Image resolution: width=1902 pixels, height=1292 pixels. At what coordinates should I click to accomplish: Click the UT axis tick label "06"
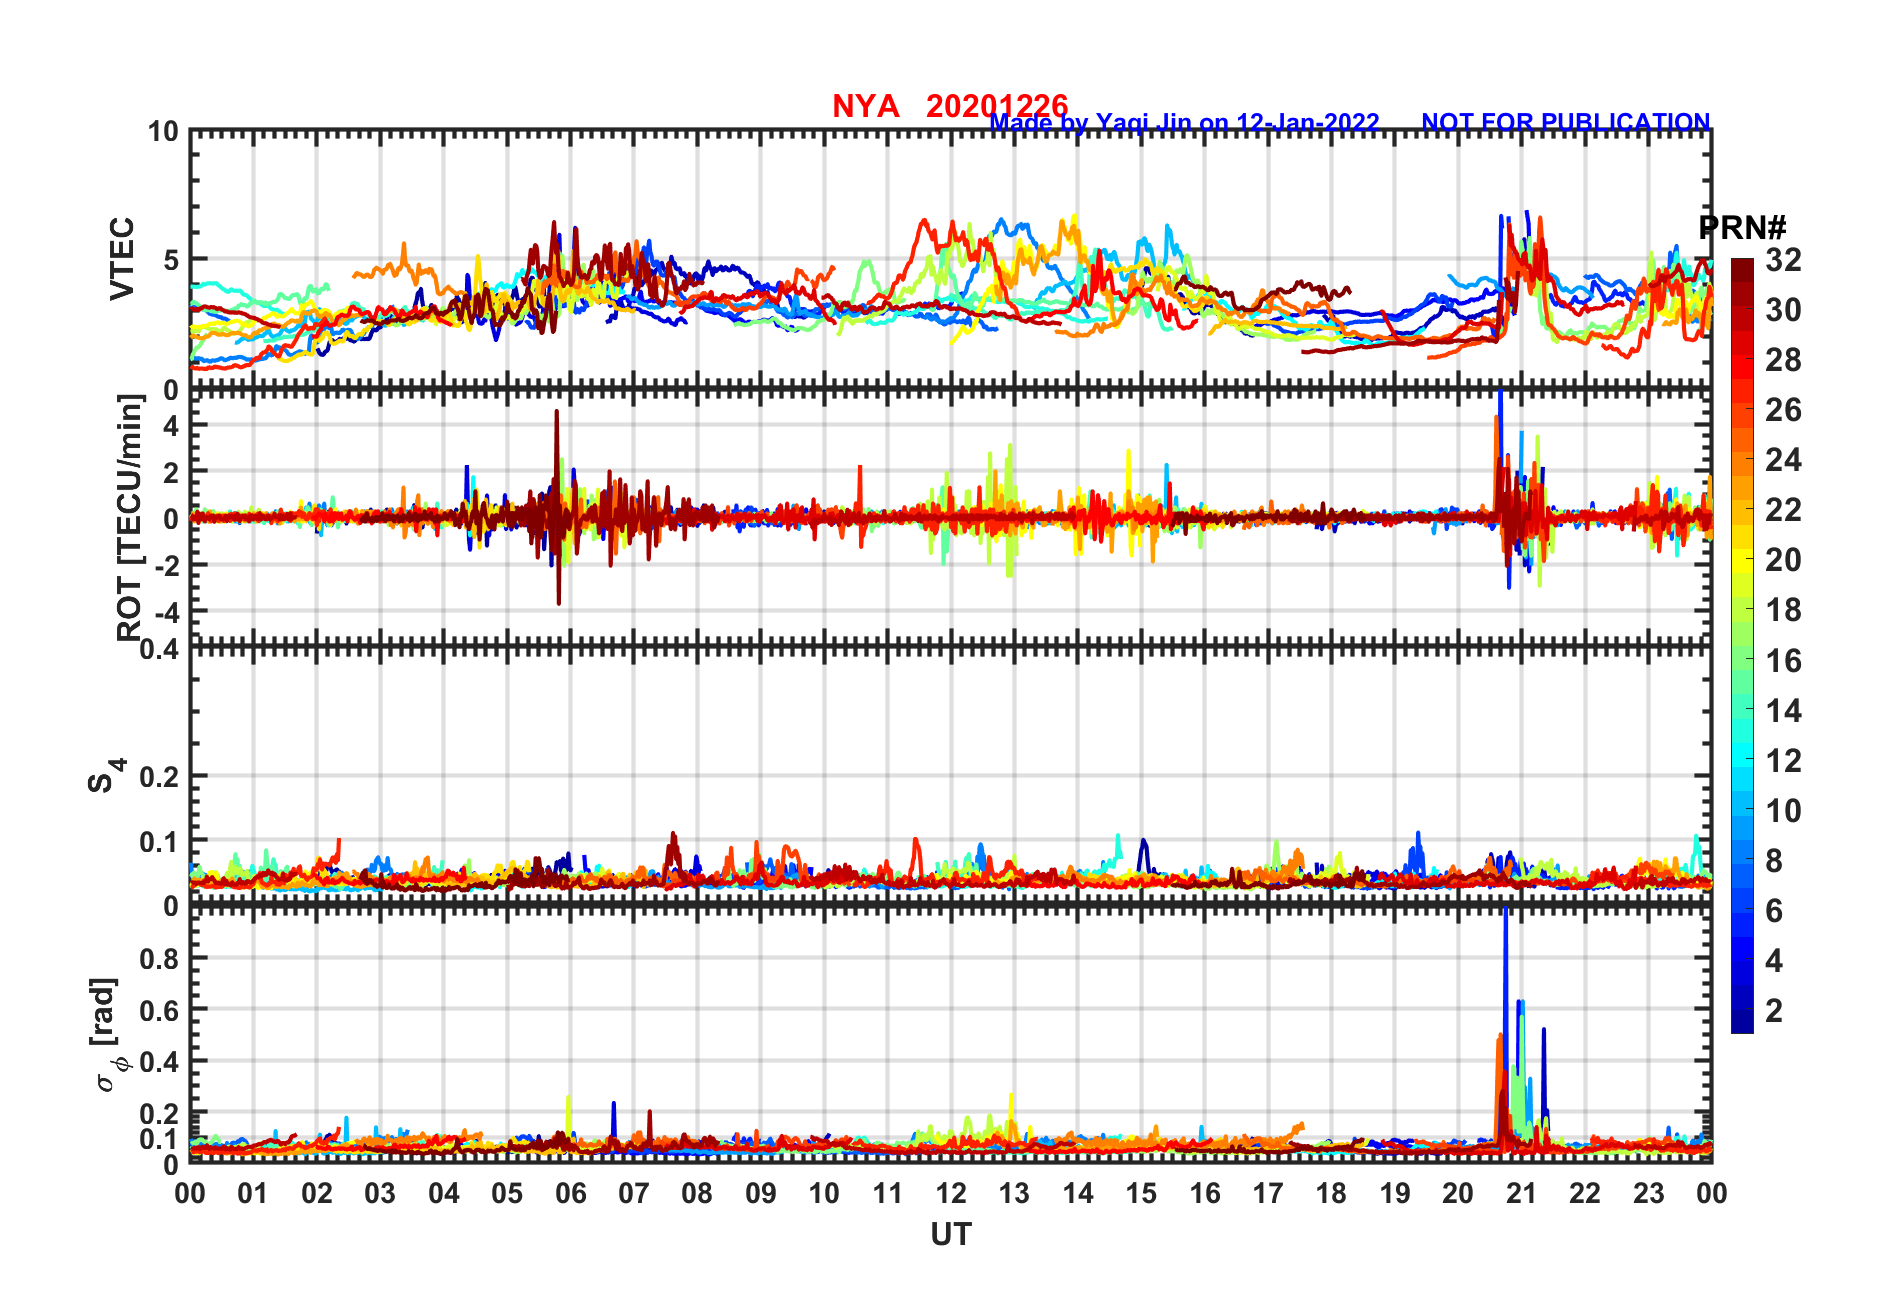click(x=570, y=1193)
